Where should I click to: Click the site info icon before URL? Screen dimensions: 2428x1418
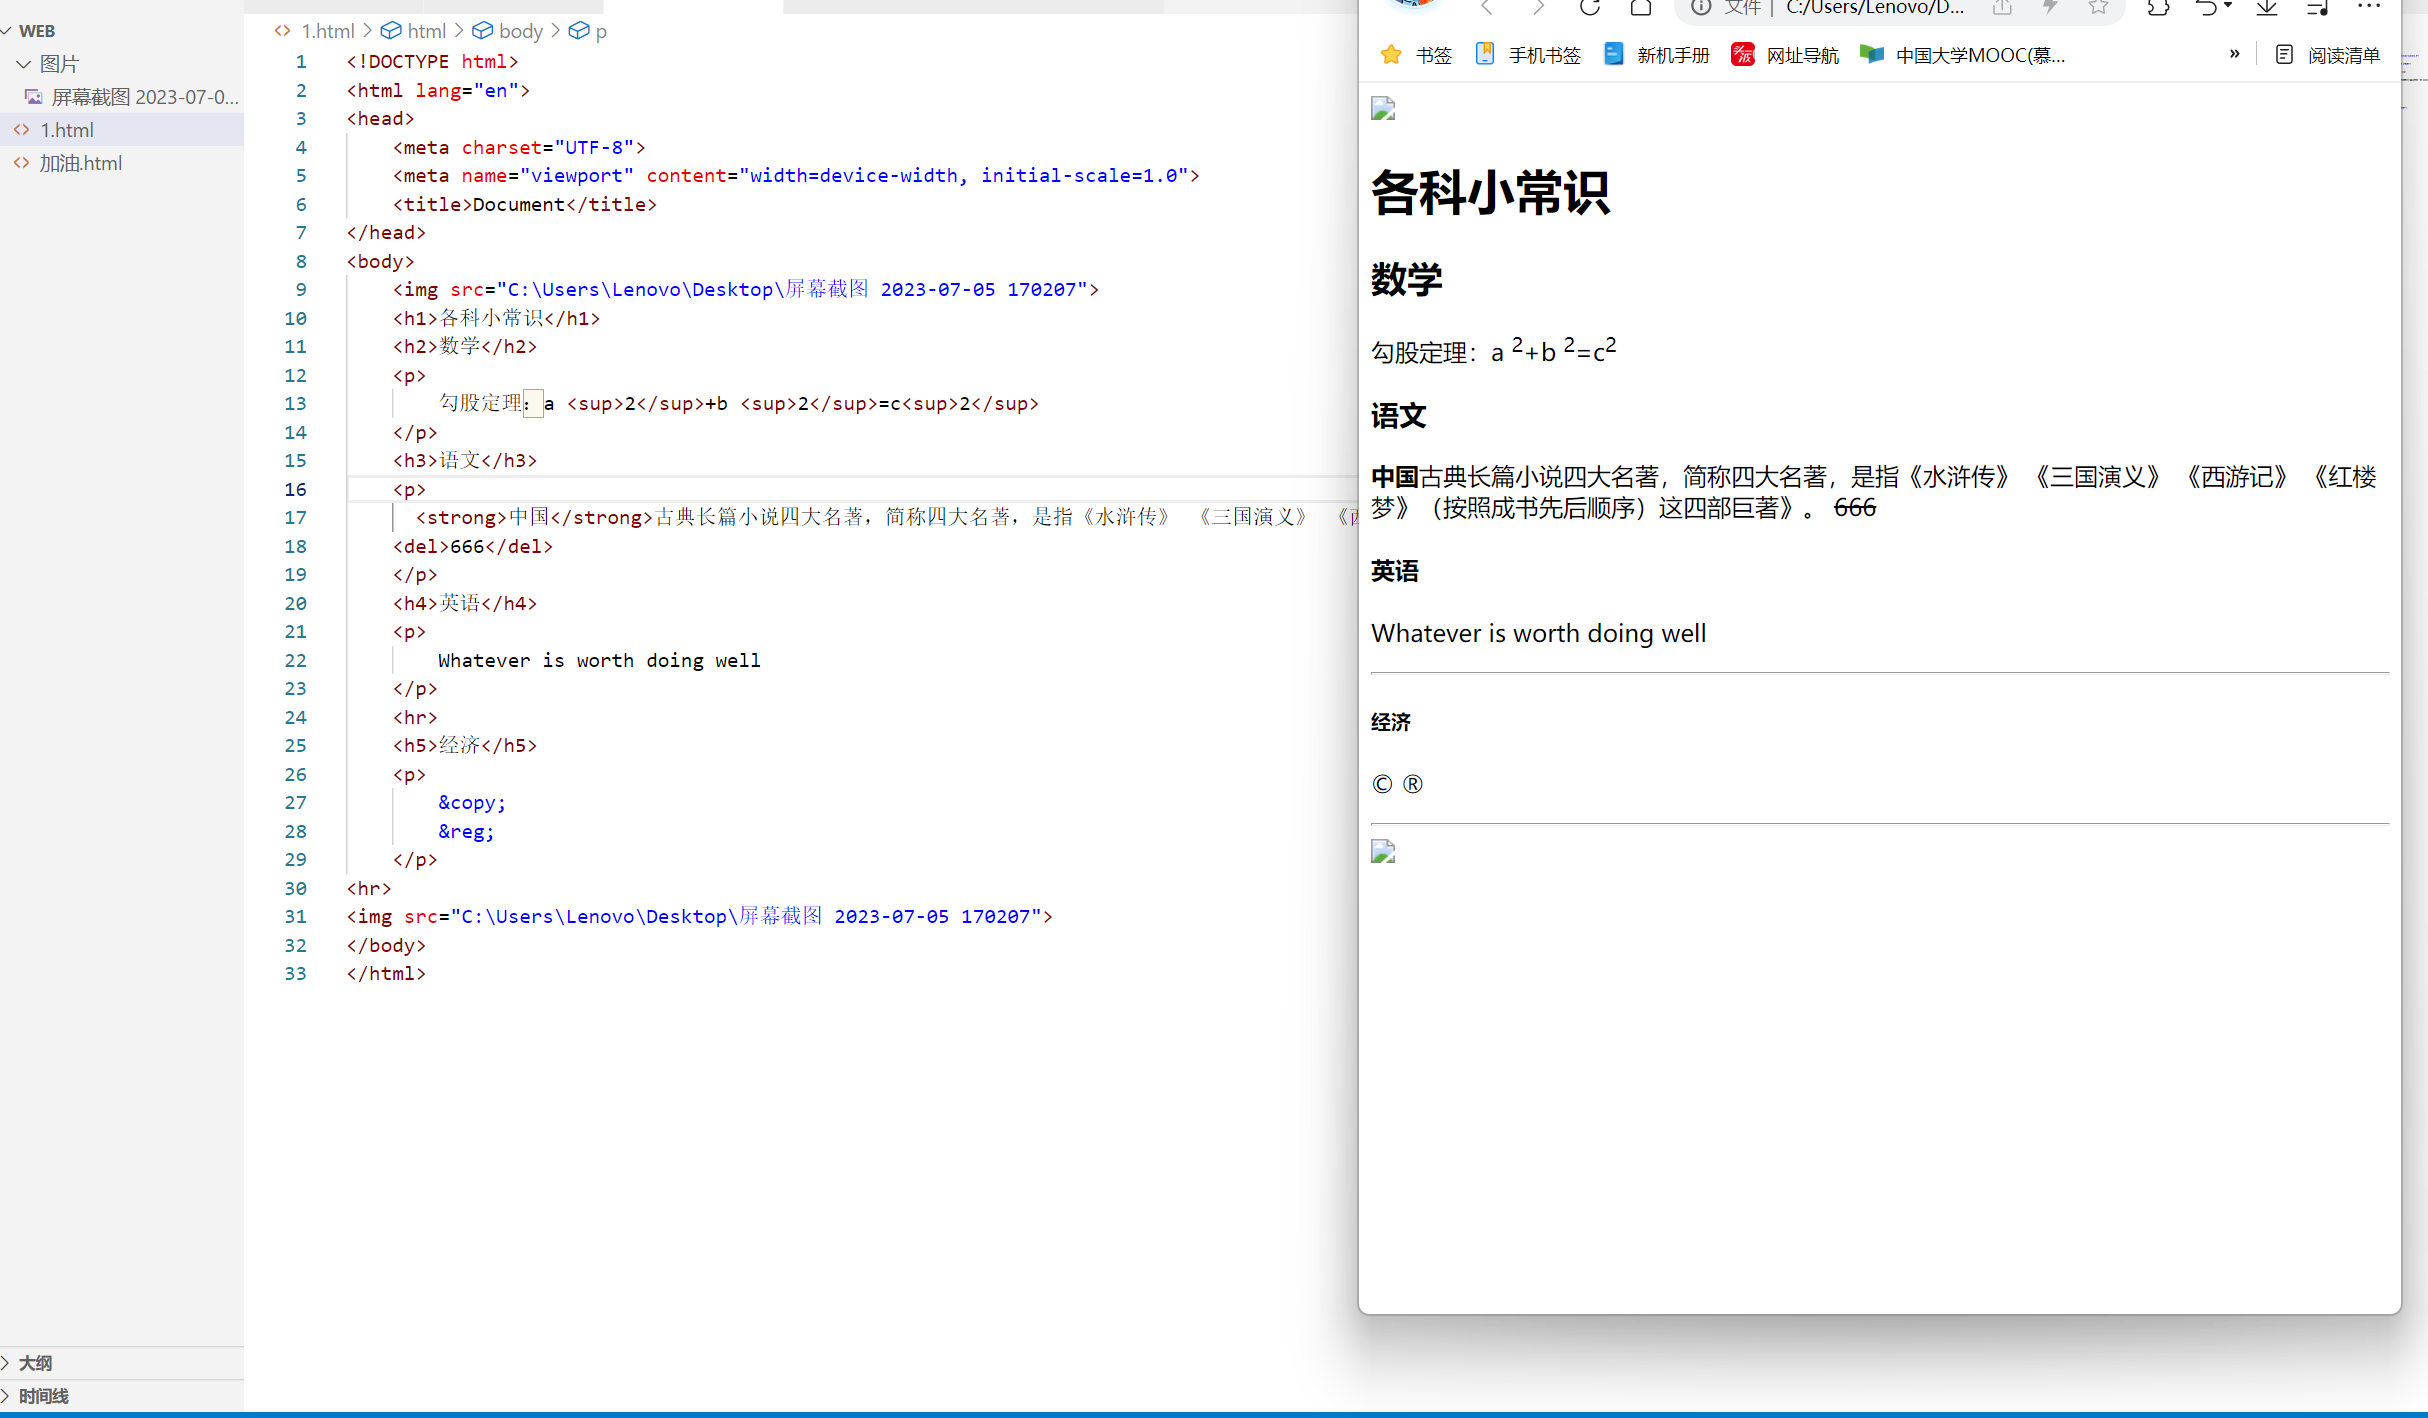click(1700, 8)
